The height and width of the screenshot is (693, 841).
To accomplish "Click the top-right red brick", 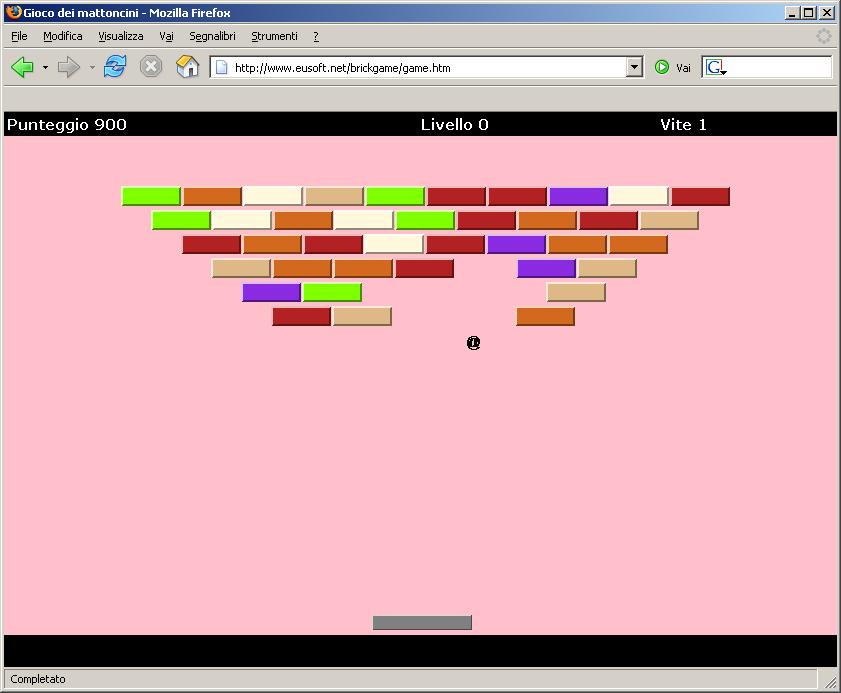I will [x=700, y=196].
